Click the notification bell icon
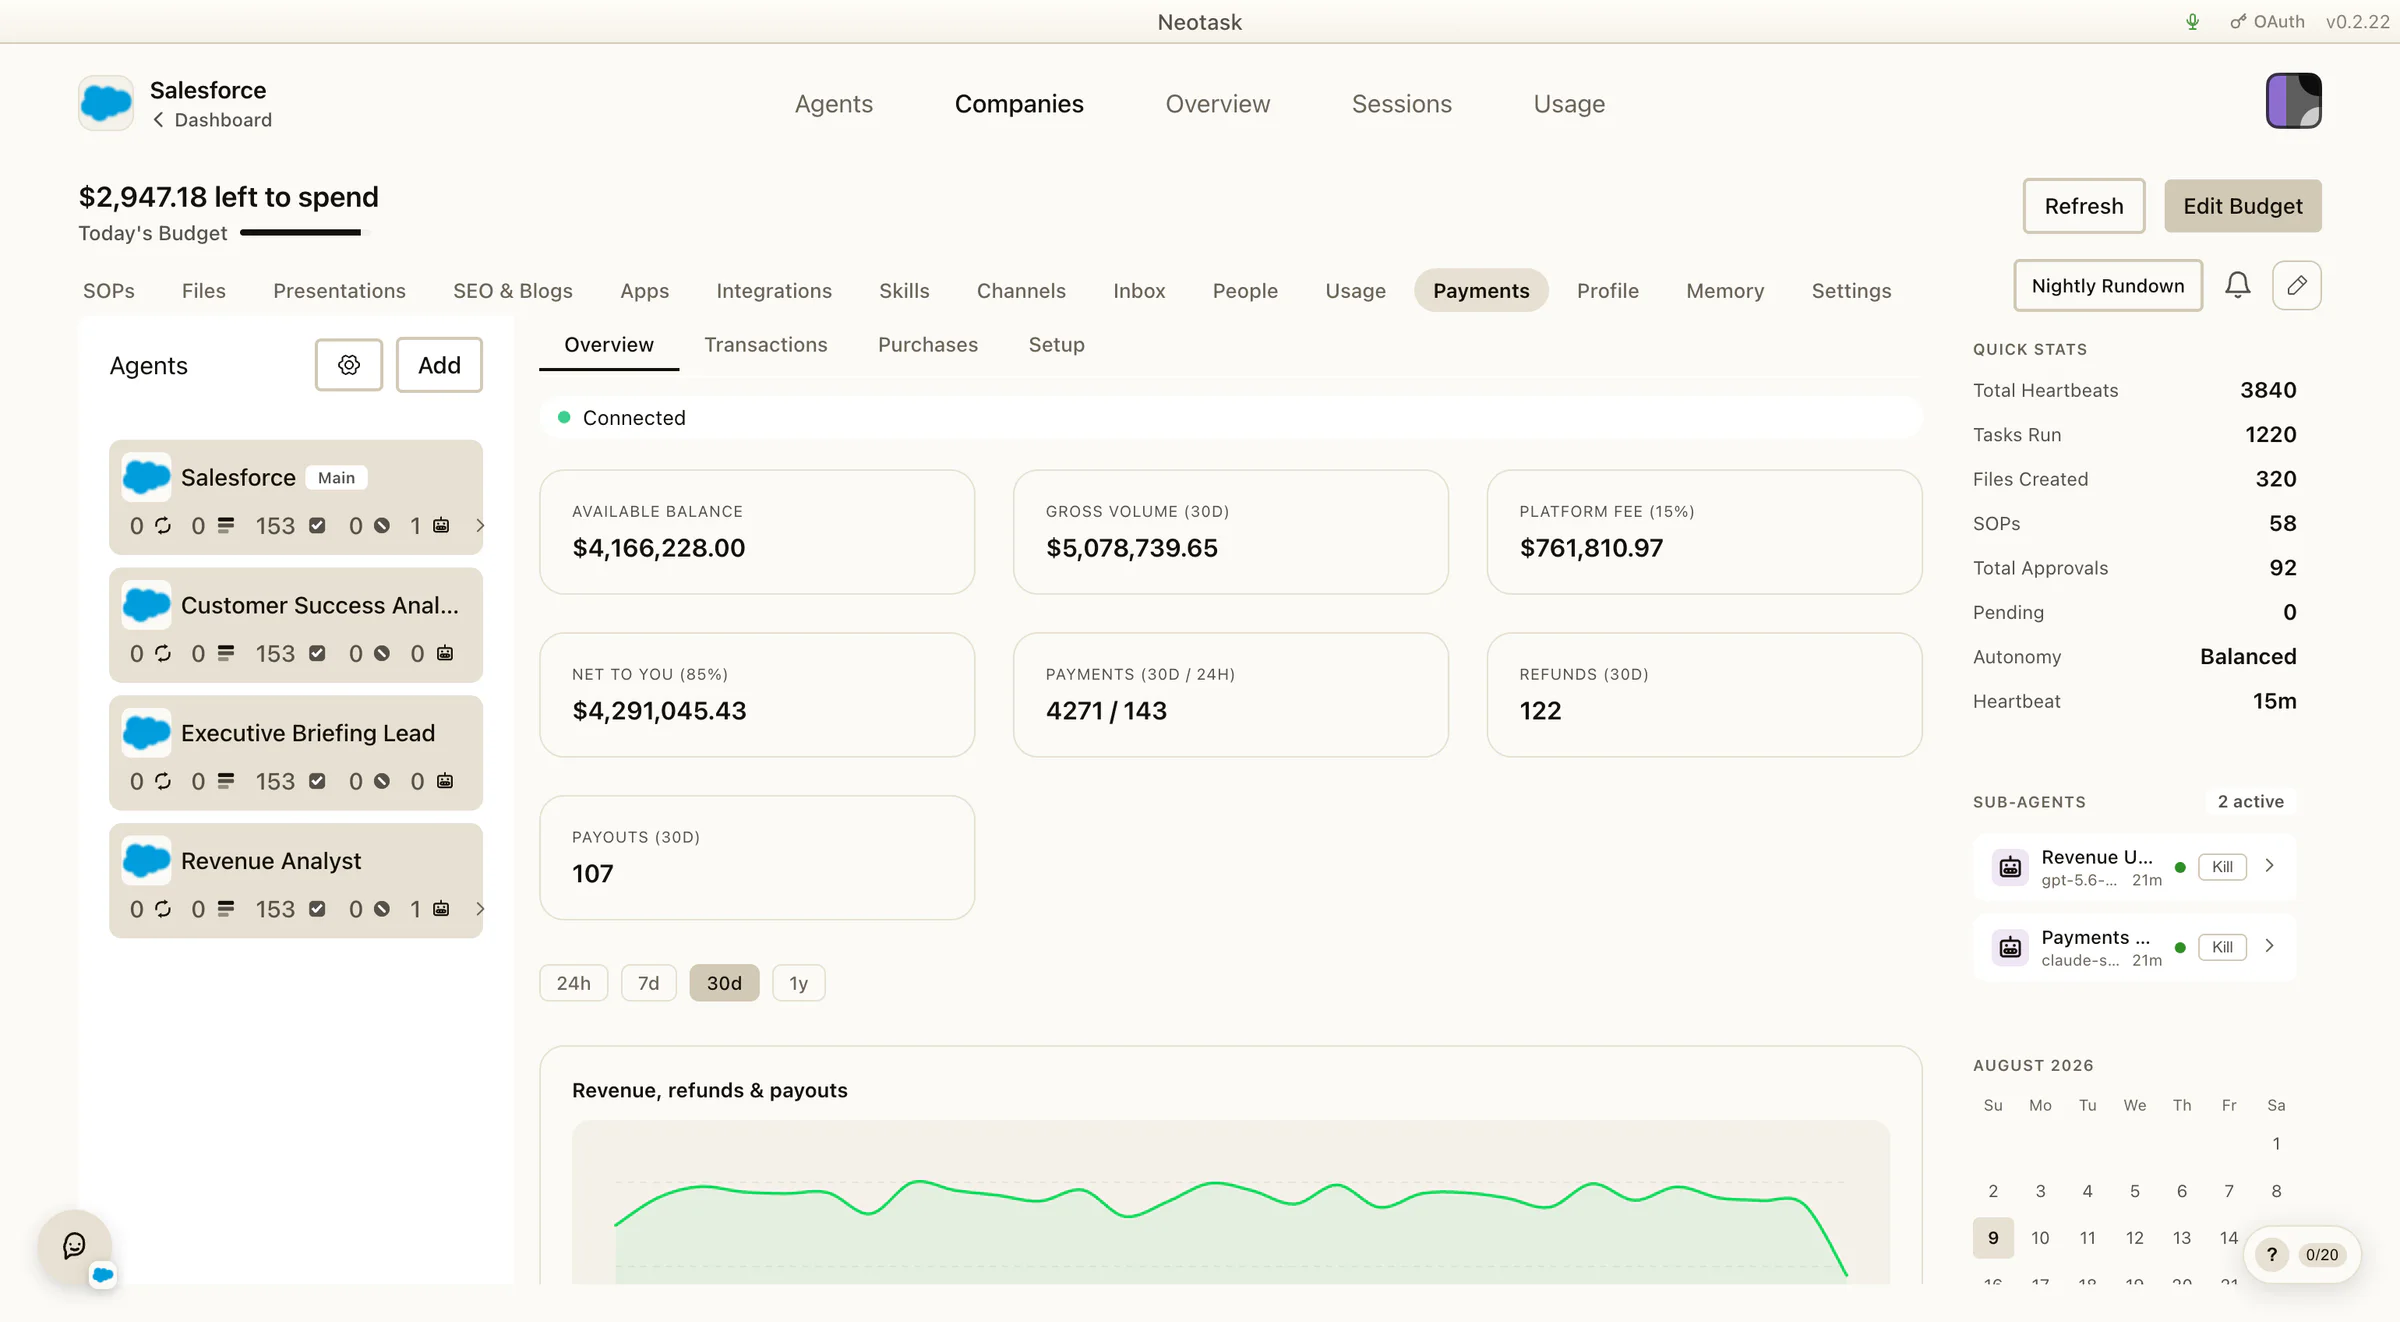The height and width of the screenshot is (1322, 2400). pyautogui.click(x=2238, y=286)
